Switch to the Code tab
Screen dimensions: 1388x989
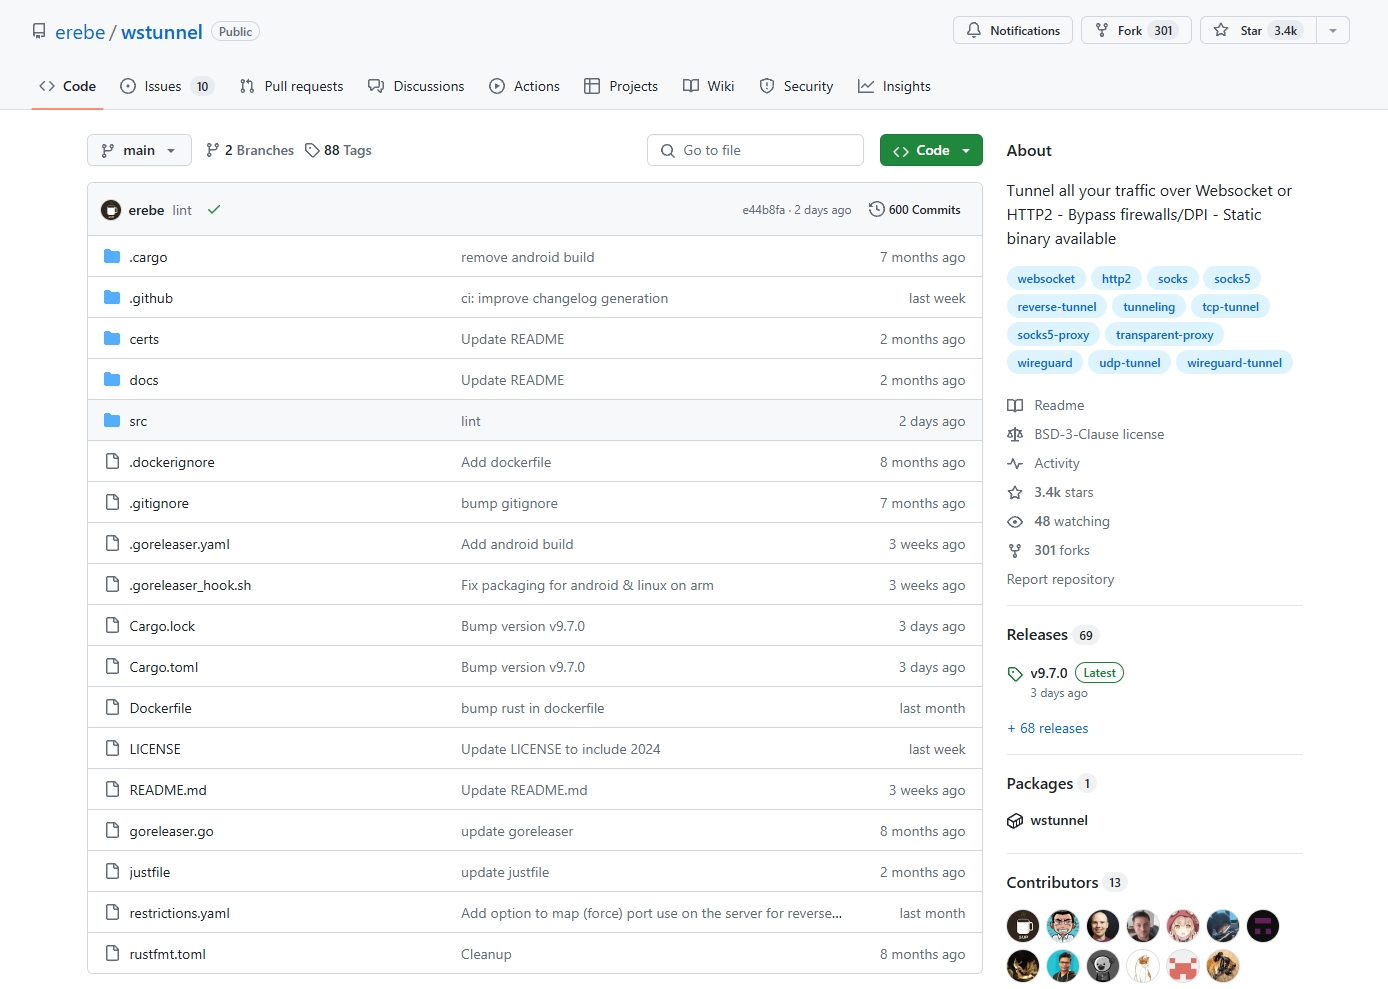[x=68, y=86]
